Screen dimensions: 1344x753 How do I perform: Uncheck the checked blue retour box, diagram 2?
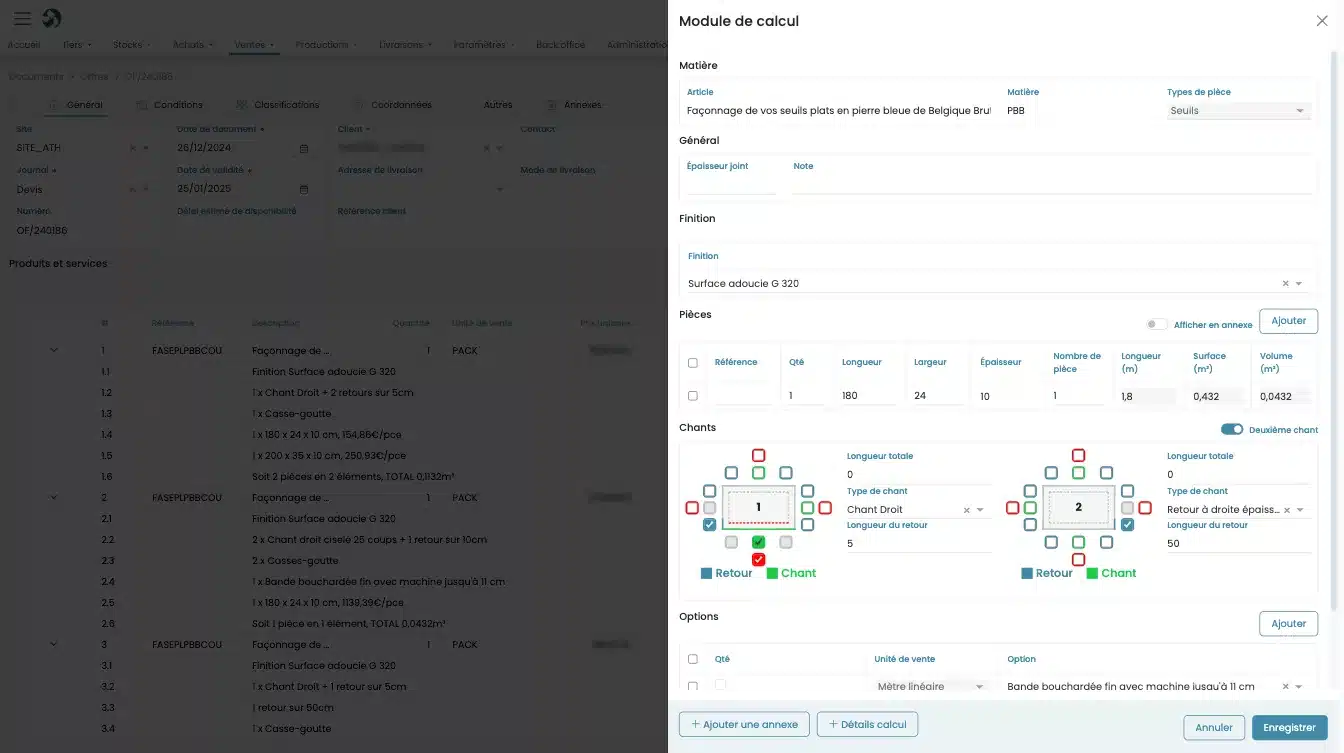1127,525
